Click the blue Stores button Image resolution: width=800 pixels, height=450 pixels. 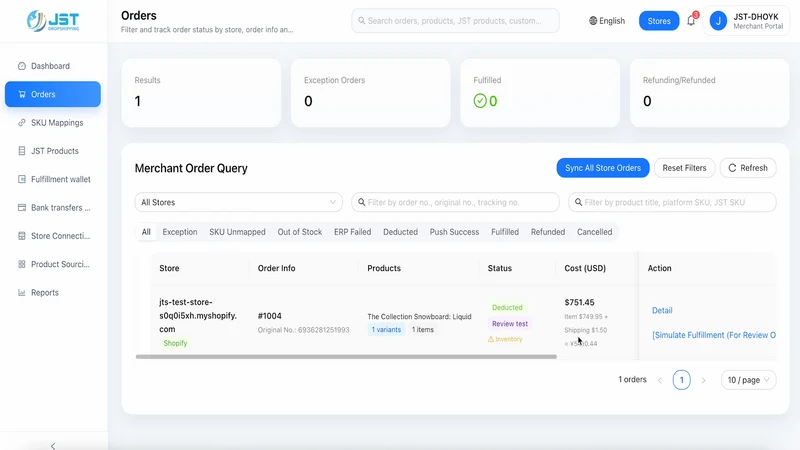coord(659,21)
